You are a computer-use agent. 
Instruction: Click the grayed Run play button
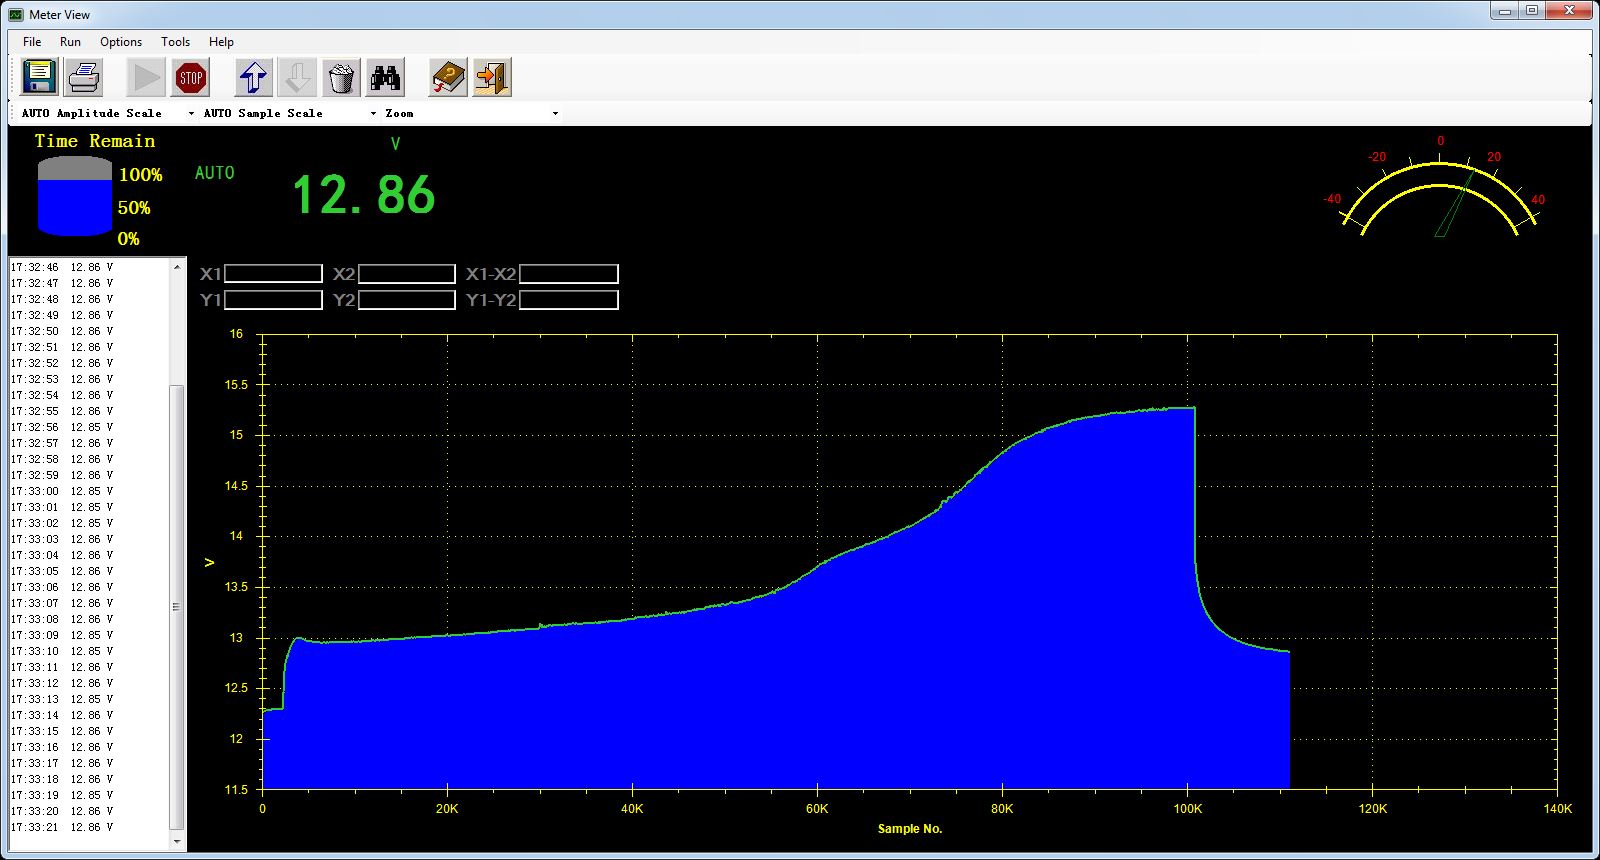click(x=146, y=77)
